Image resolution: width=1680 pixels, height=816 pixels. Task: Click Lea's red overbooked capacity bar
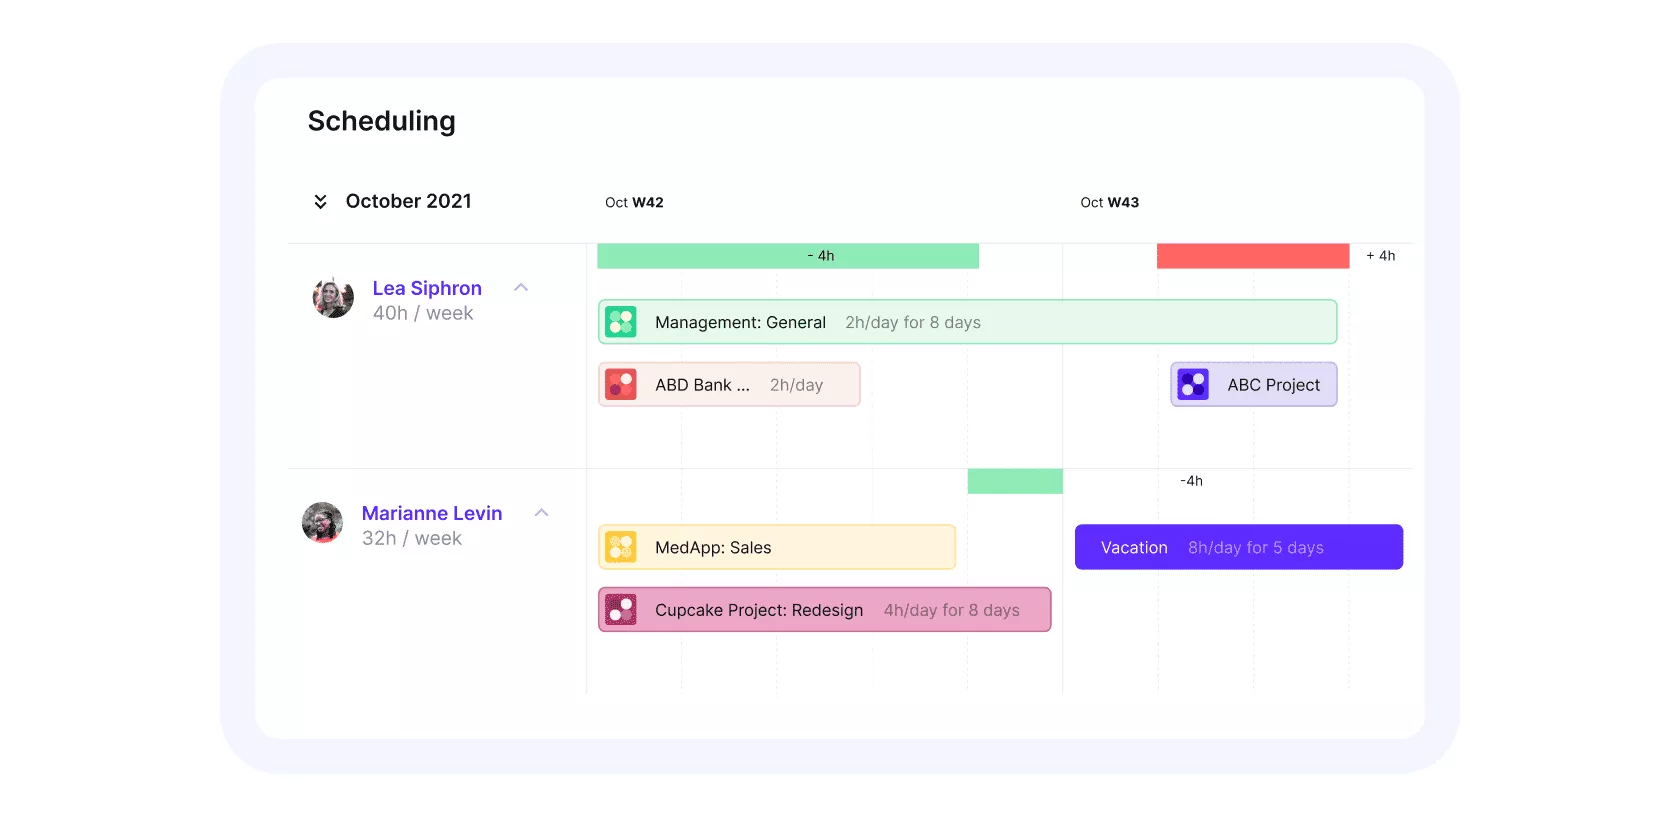(1253, 256)
